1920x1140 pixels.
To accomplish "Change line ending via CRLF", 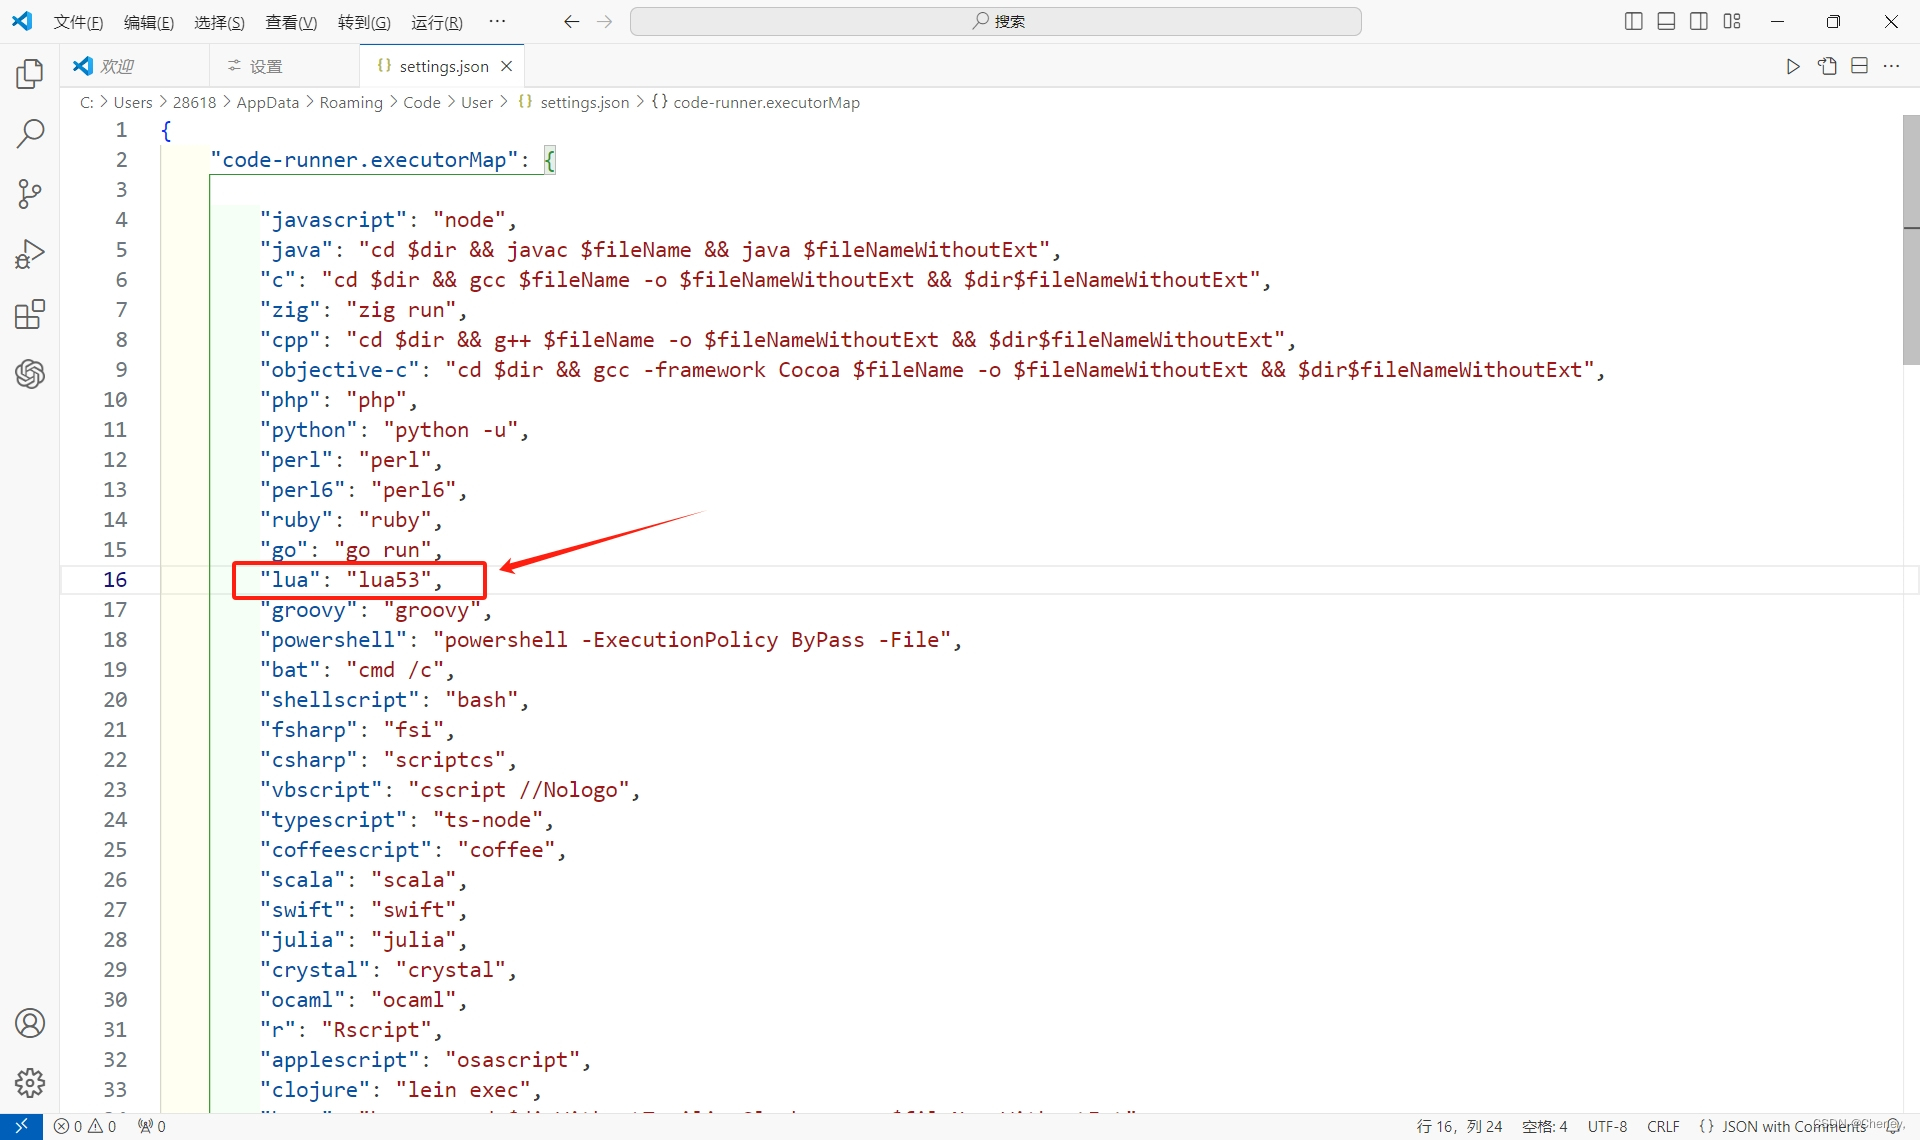I will [1663, 1126].
